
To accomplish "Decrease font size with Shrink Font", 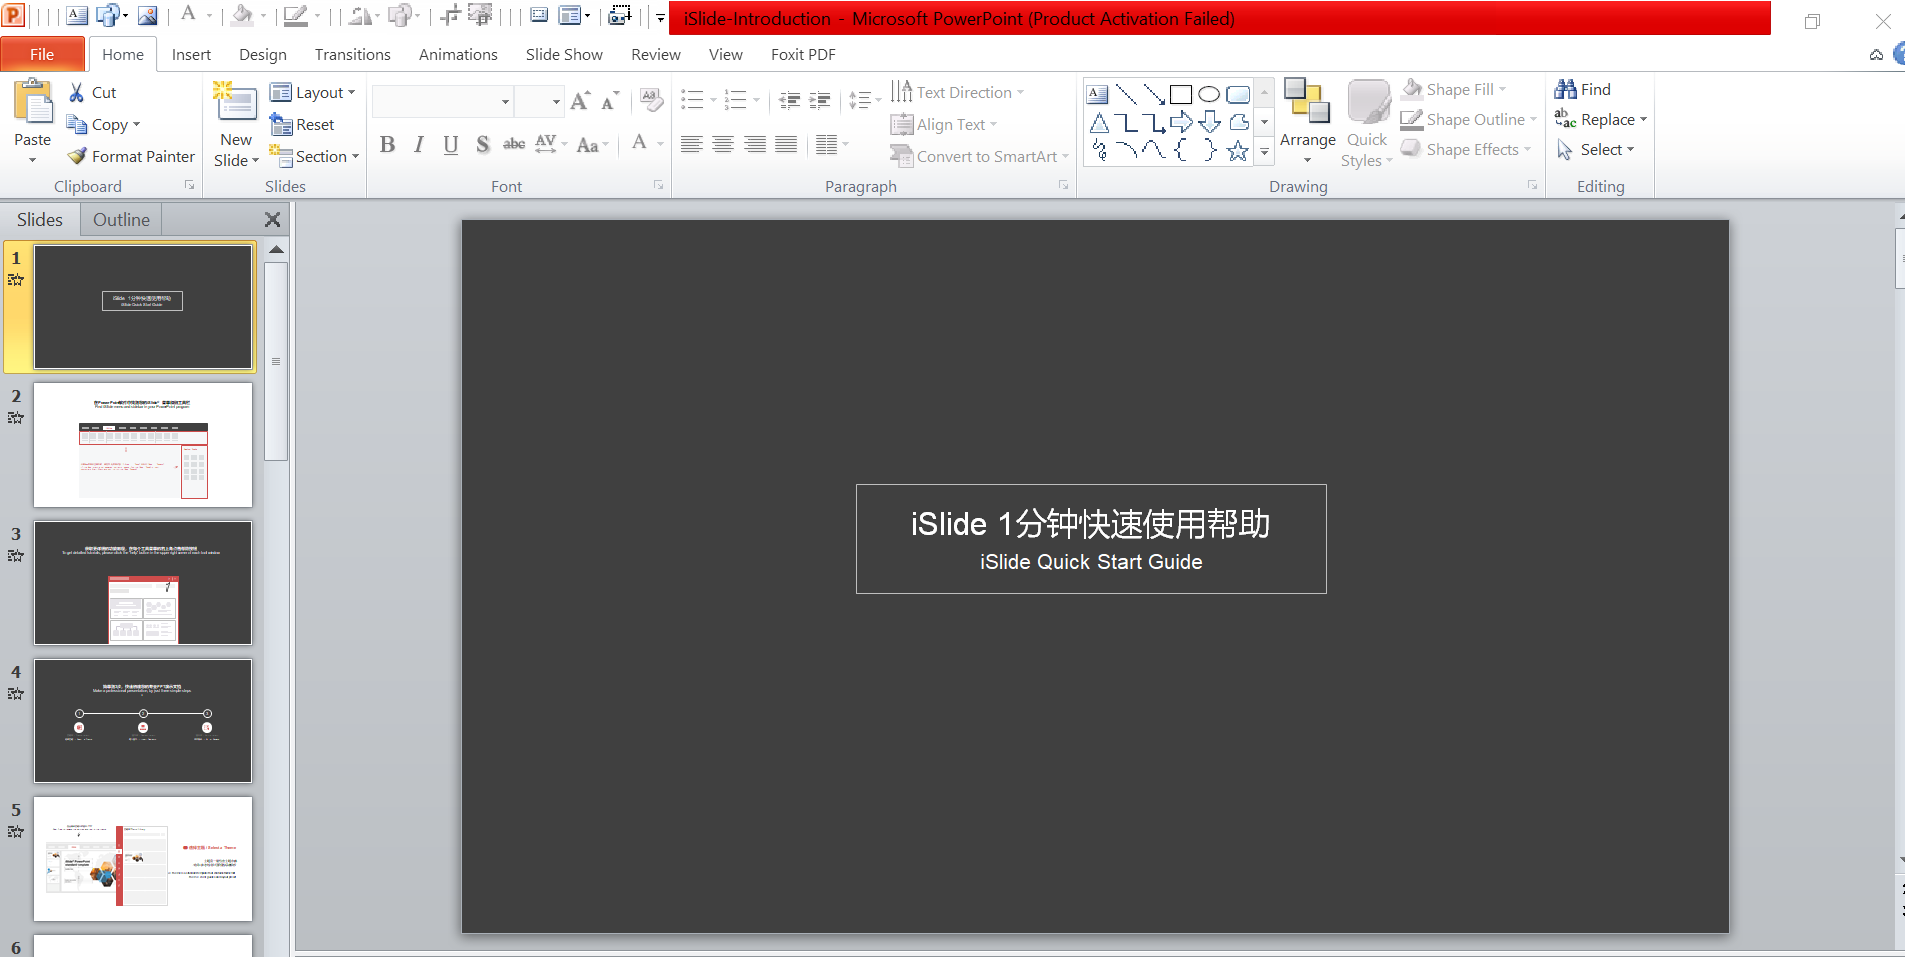I will coord(610,100).
